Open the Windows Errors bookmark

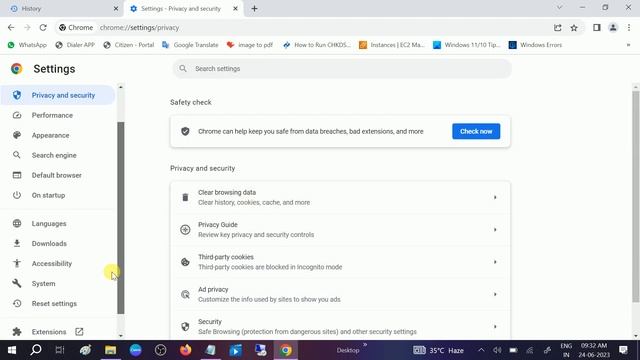pyautogui.click(x=536, y=45)
